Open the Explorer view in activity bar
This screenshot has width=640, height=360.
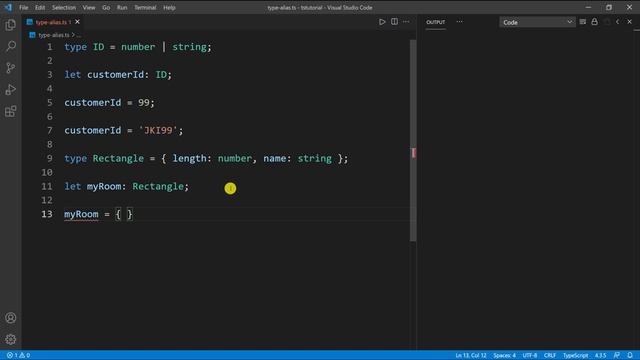coord(11,25)
